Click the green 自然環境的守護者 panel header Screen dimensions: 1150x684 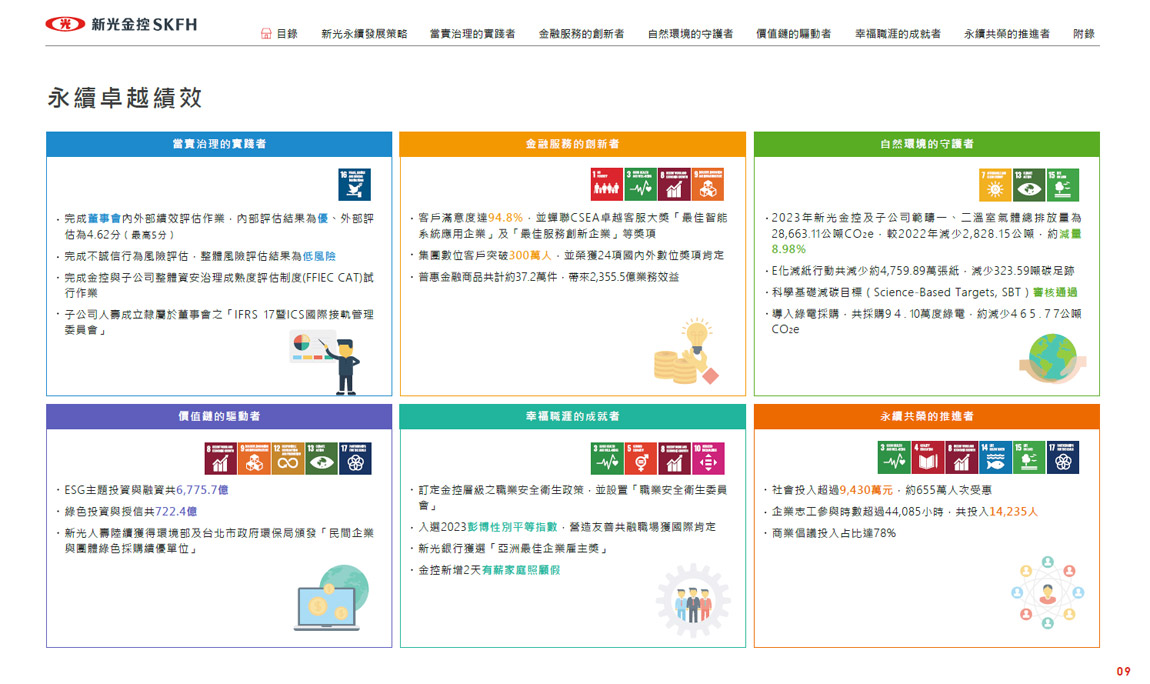tap(926, 144)
